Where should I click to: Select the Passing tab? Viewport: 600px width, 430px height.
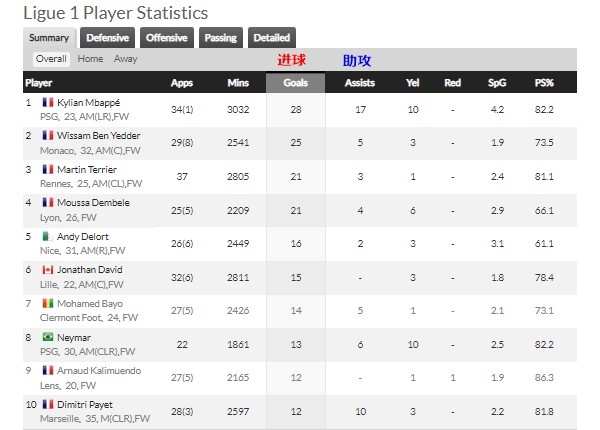221,37
